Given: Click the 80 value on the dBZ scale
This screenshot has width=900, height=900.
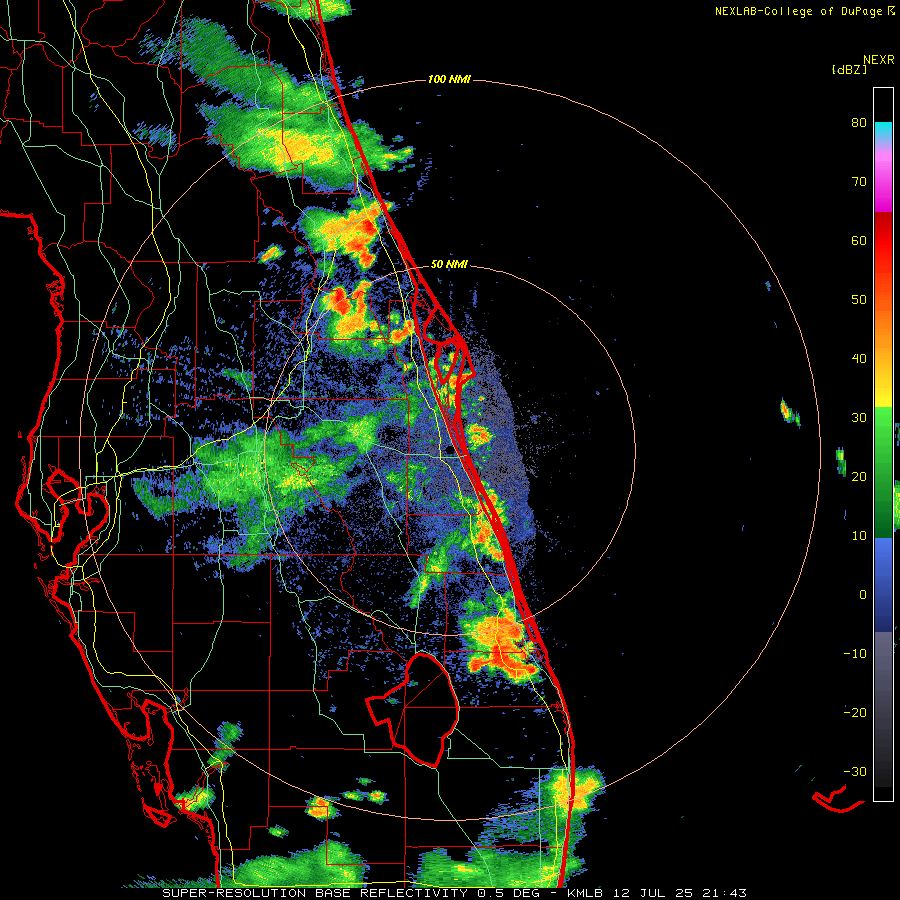Looking at the screenshot, I should pos(859,122).
